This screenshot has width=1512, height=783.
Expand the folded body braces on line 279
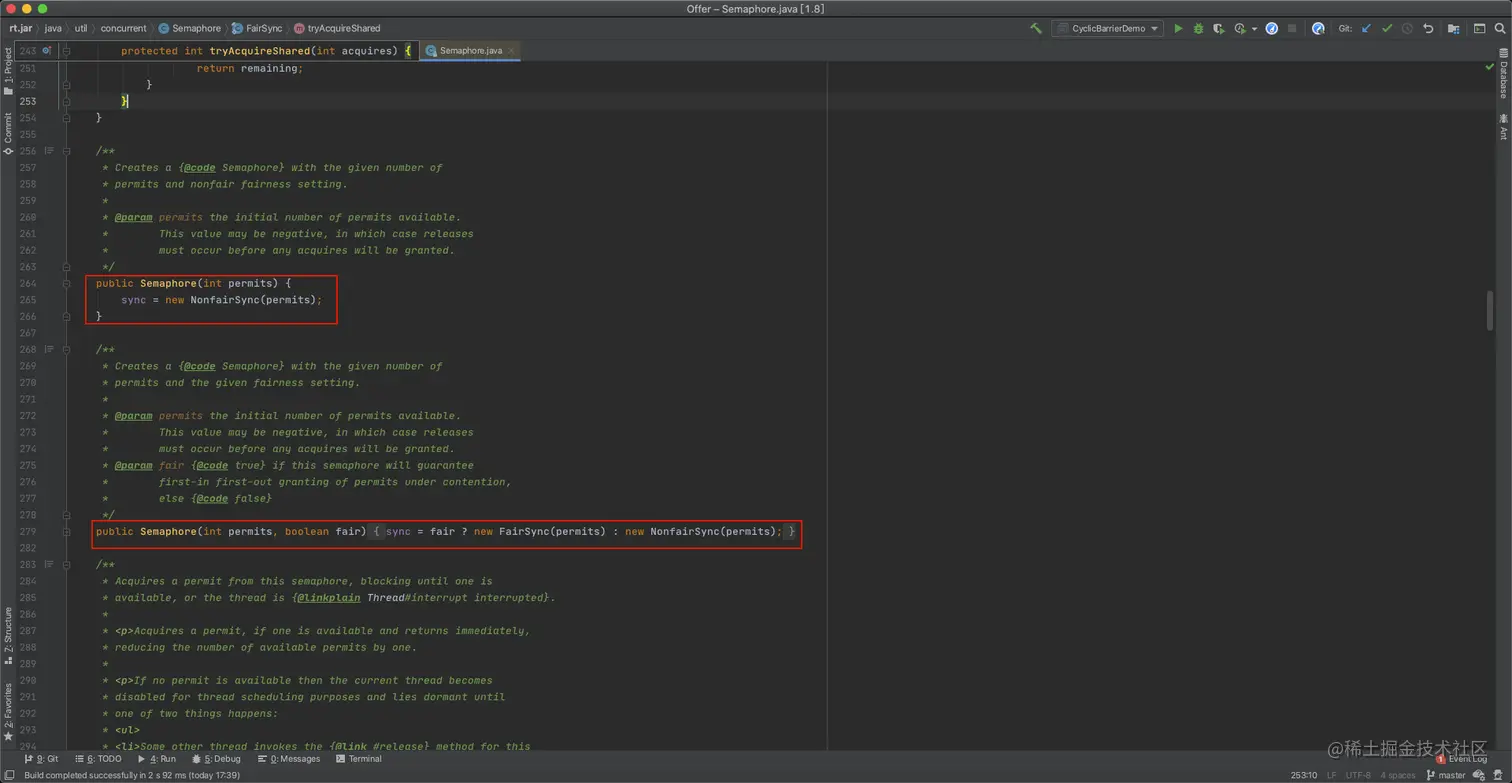377,531
